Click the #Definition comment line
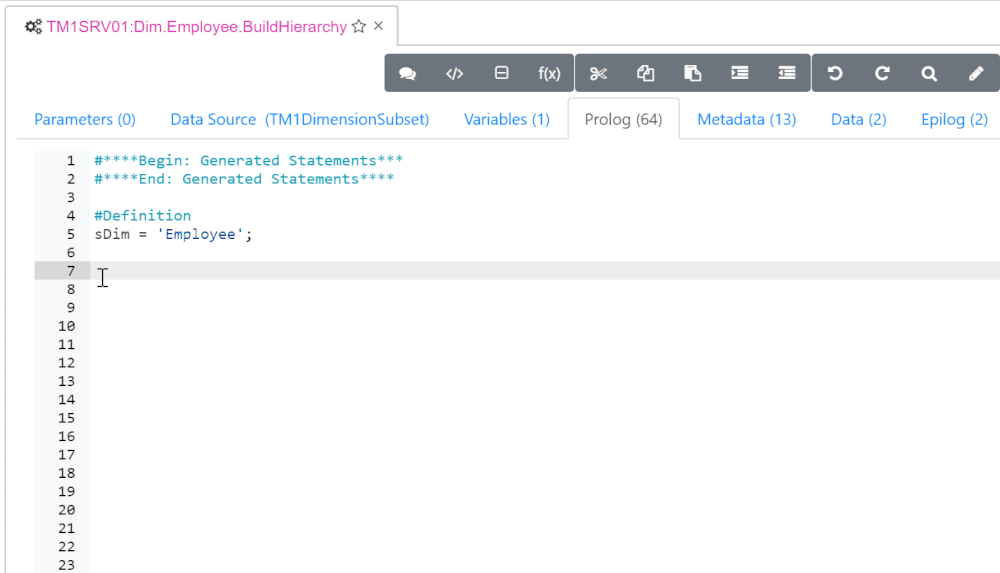This screenshot has width=1000, height=573. click(x=143, y=216)
